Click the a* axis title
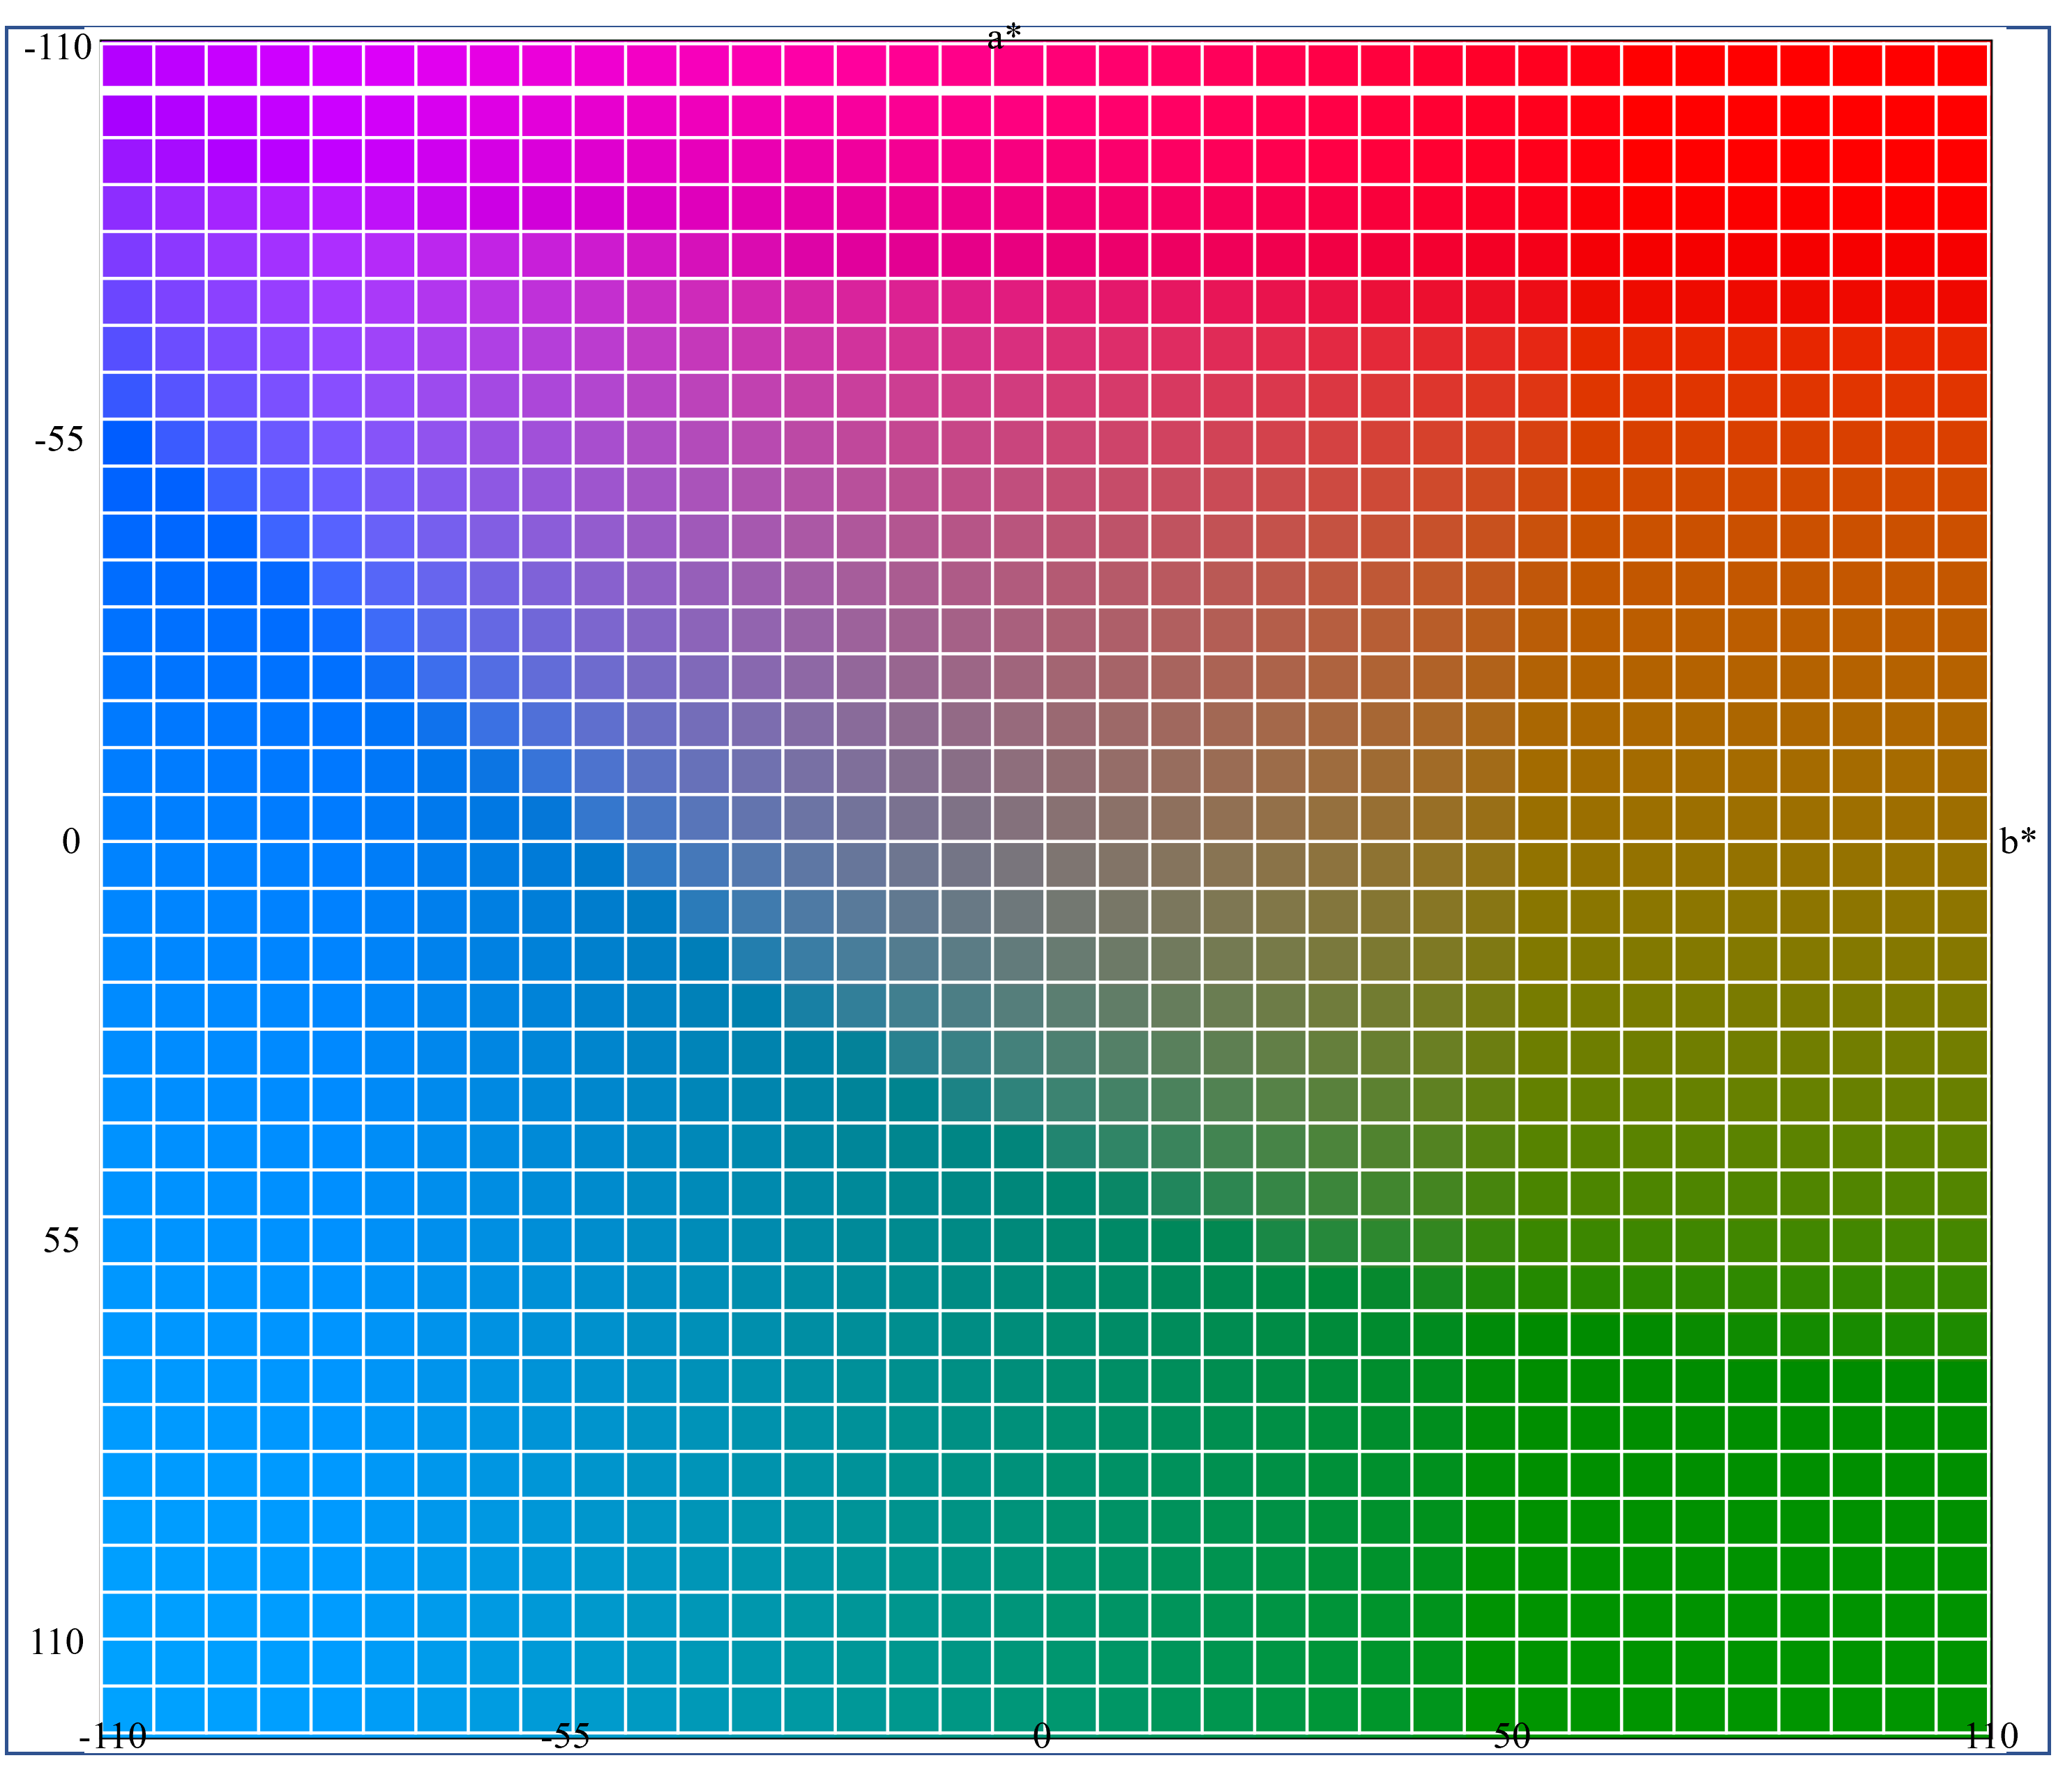Viewport: 2072px width, 1781px height. [x=1004, y=38]
